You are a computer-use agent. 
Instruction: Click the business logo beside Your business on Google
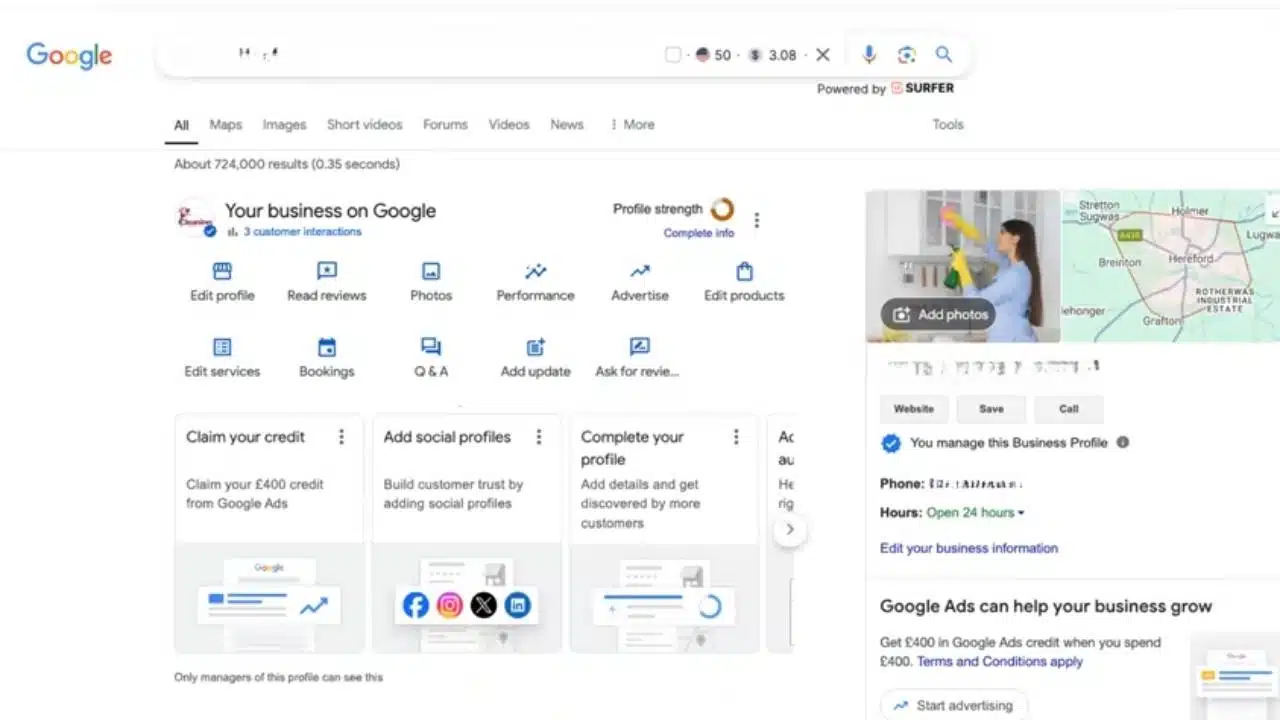tap(195, 217)
